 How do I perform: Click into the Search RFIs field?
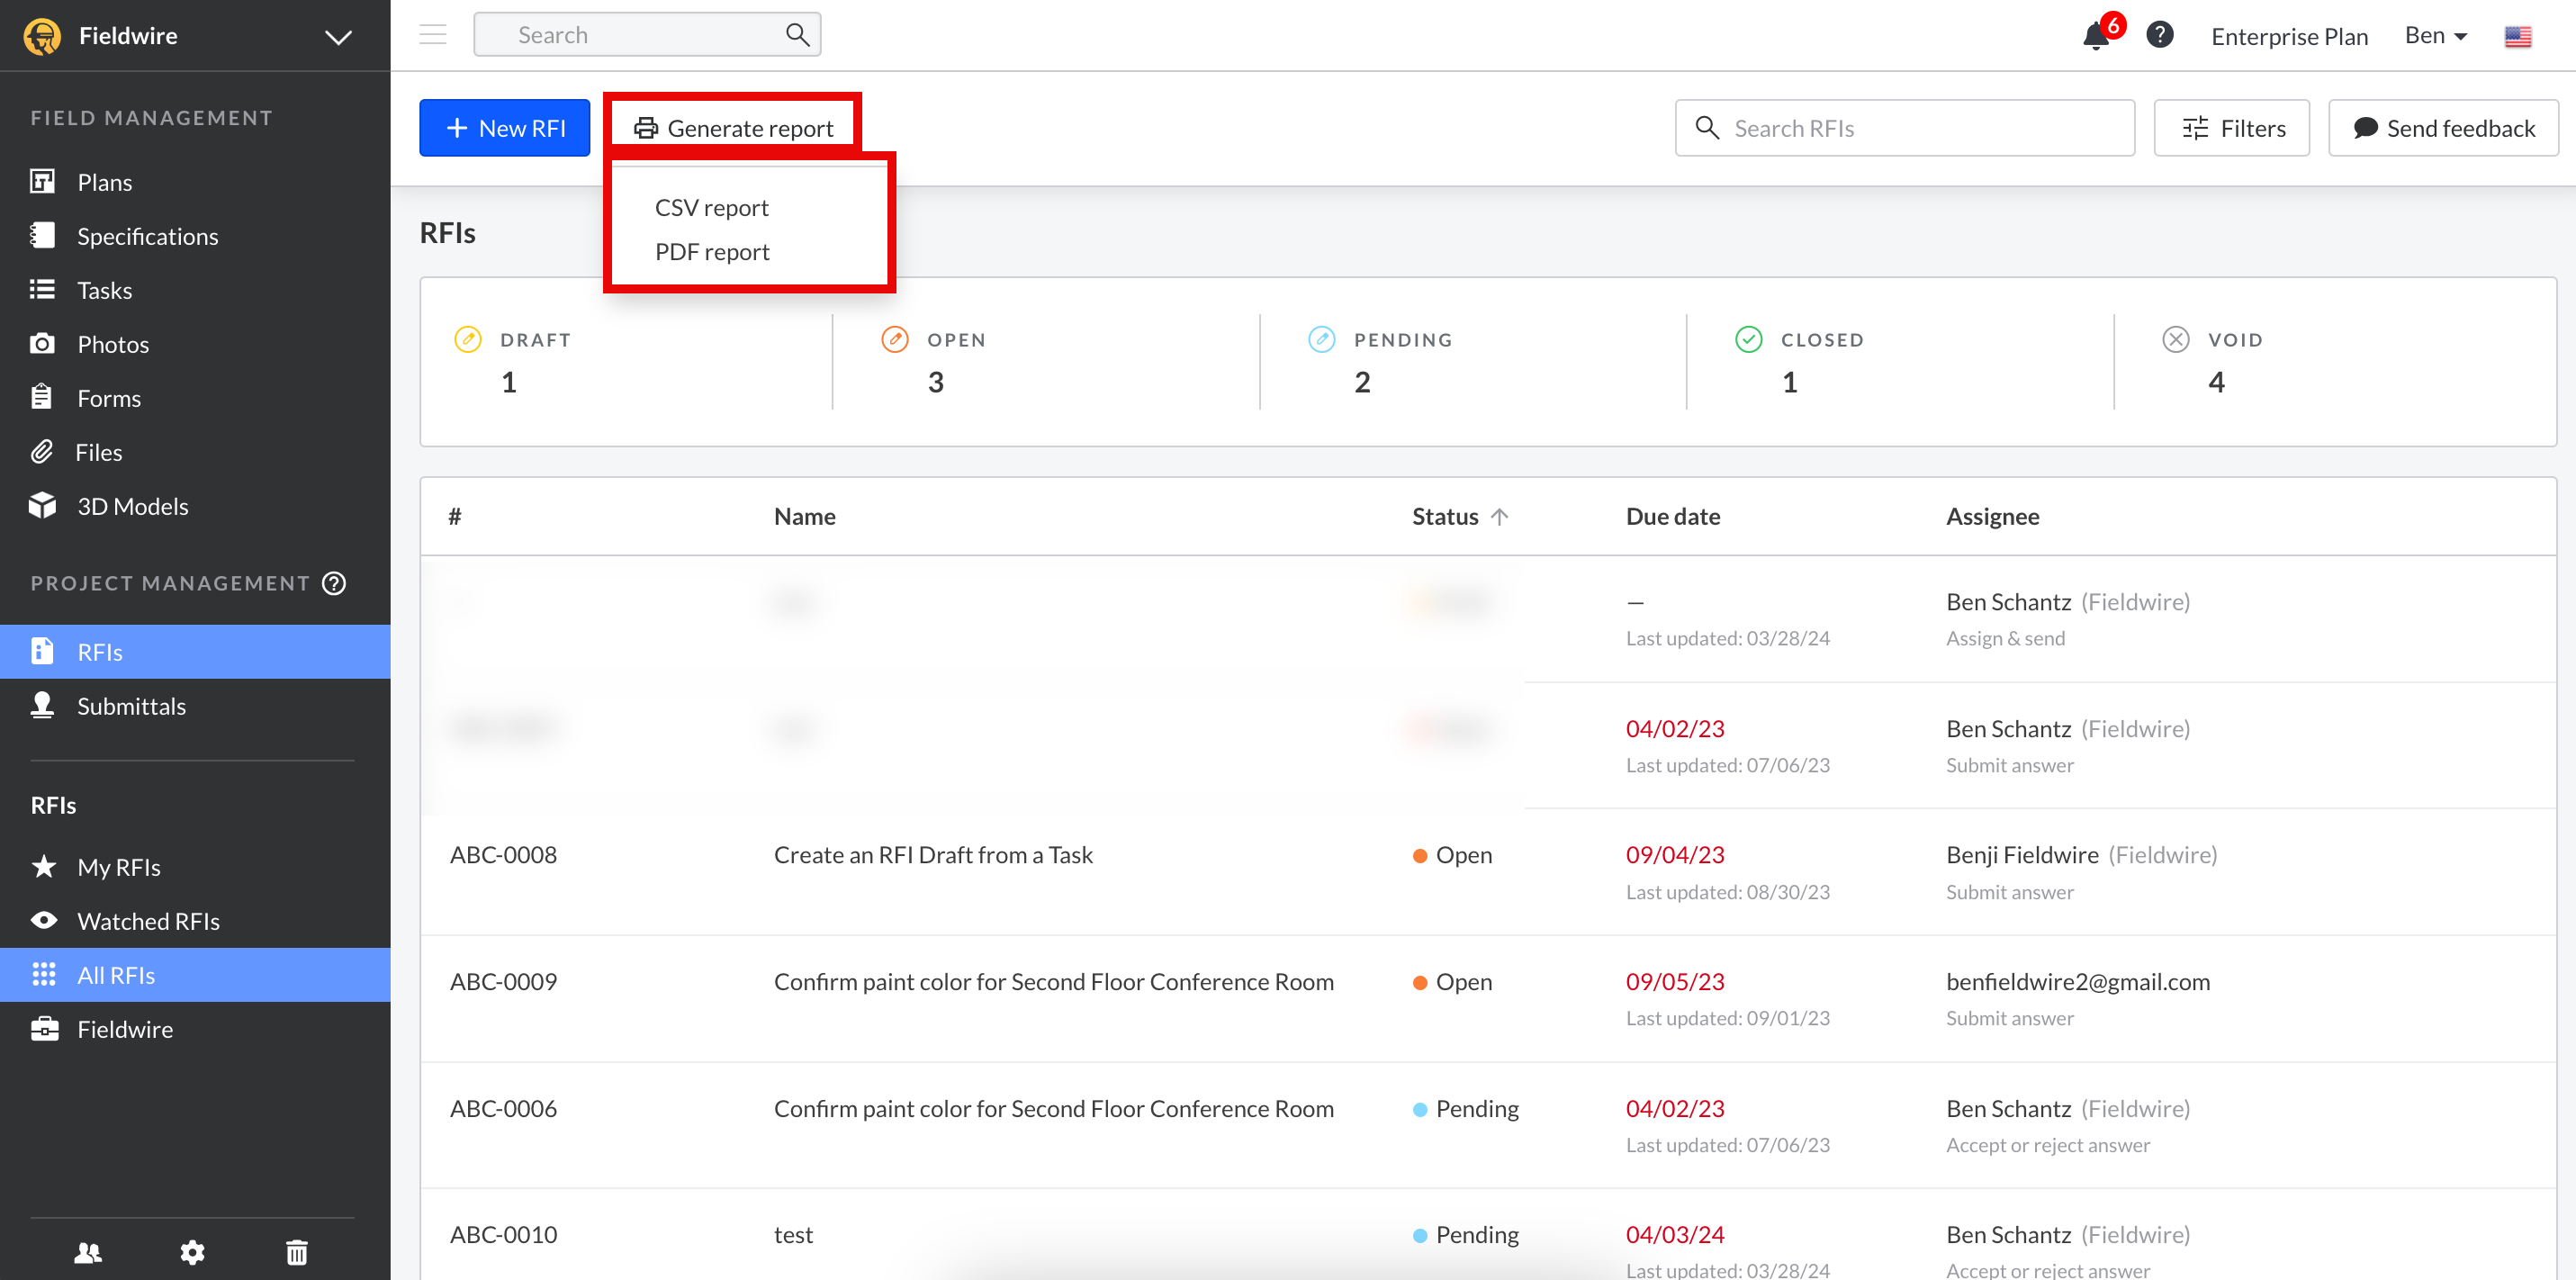coord(1904,128)
